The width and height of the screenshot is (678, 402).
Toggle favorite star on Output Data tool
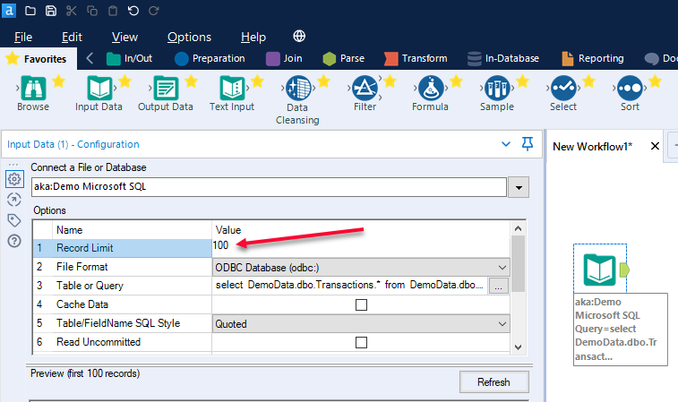[191, 81]
